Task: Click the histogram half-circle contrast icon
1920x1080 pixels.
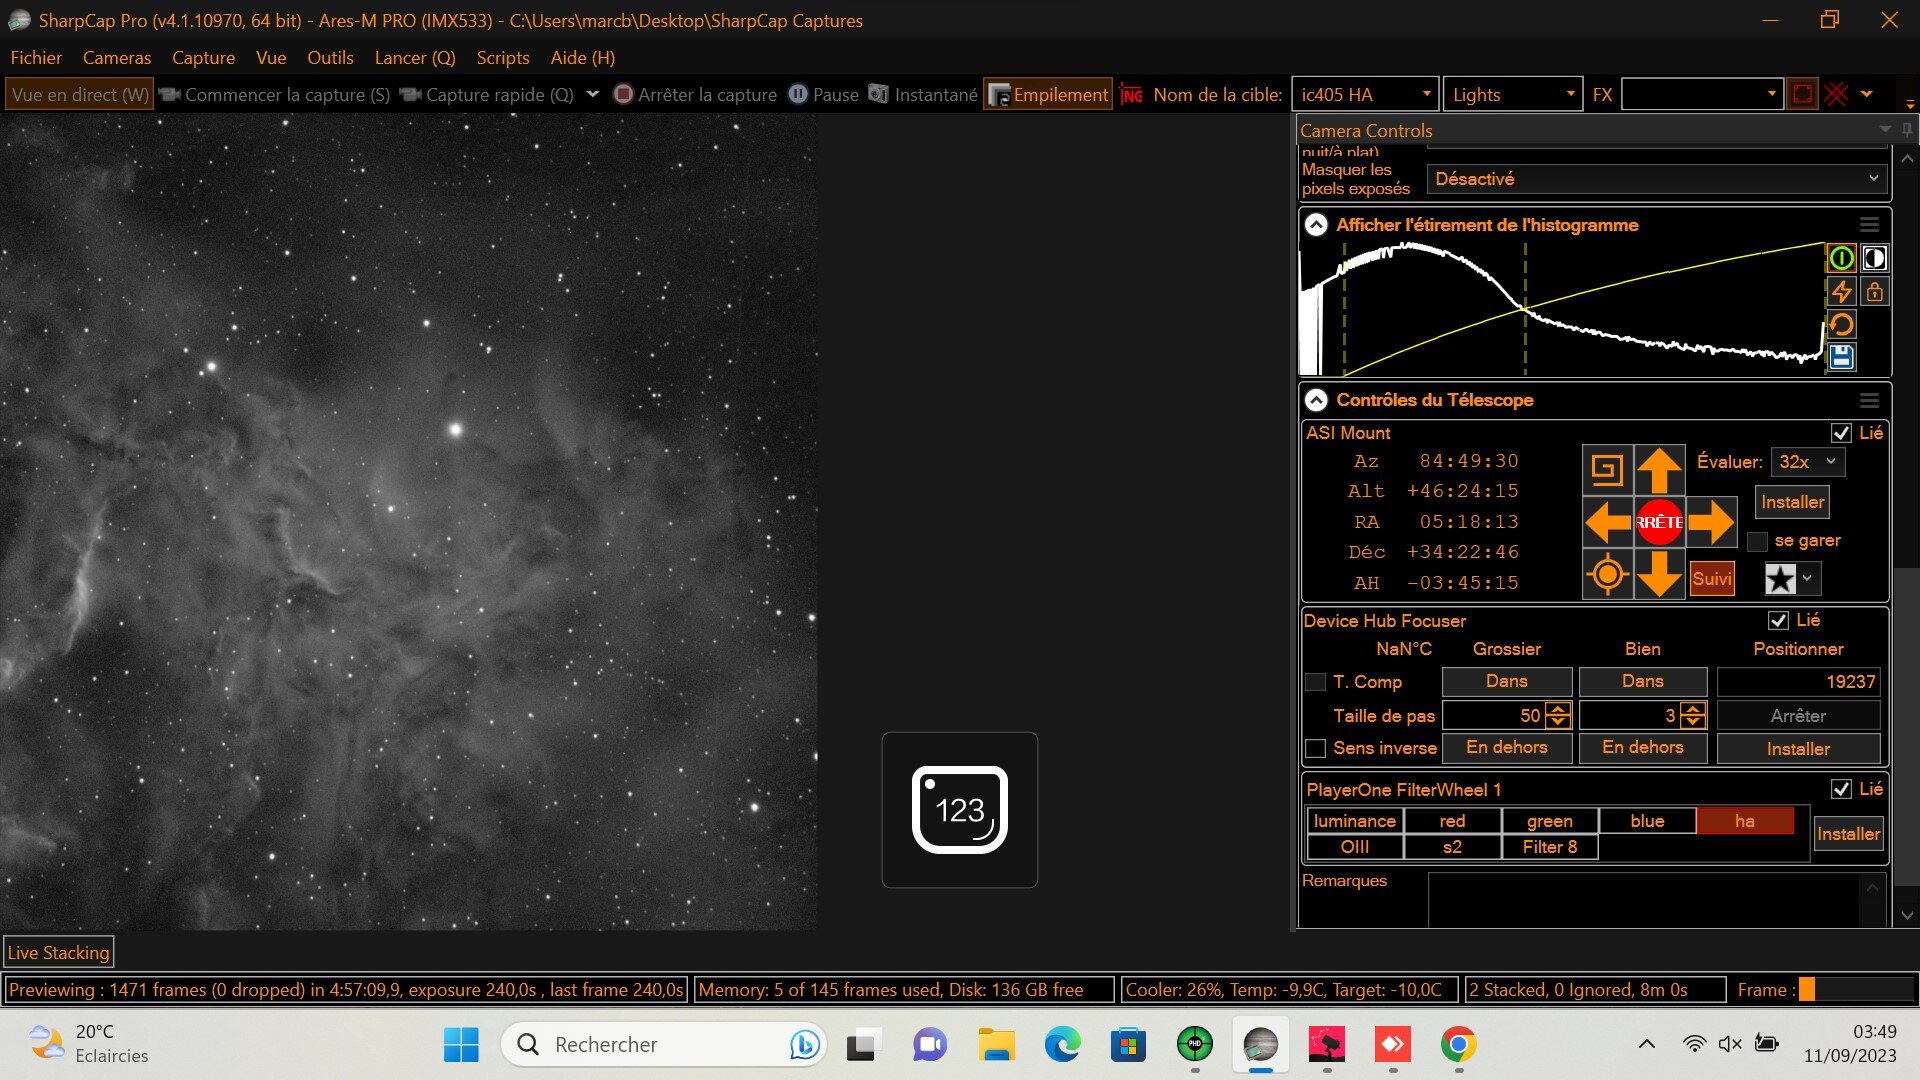Action: [x=1874, y=258]
